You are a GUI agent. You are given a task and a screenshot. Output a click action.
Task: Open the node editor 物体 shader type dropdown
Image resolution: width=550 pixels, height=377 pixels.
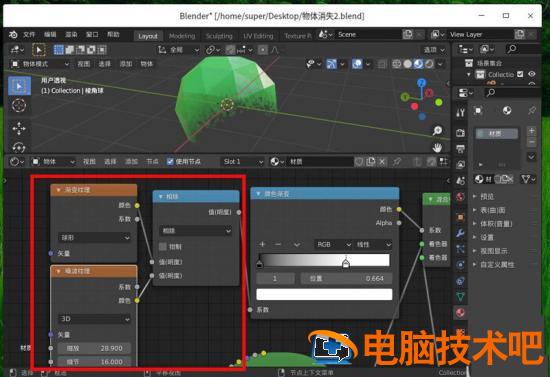coord(53,161)
